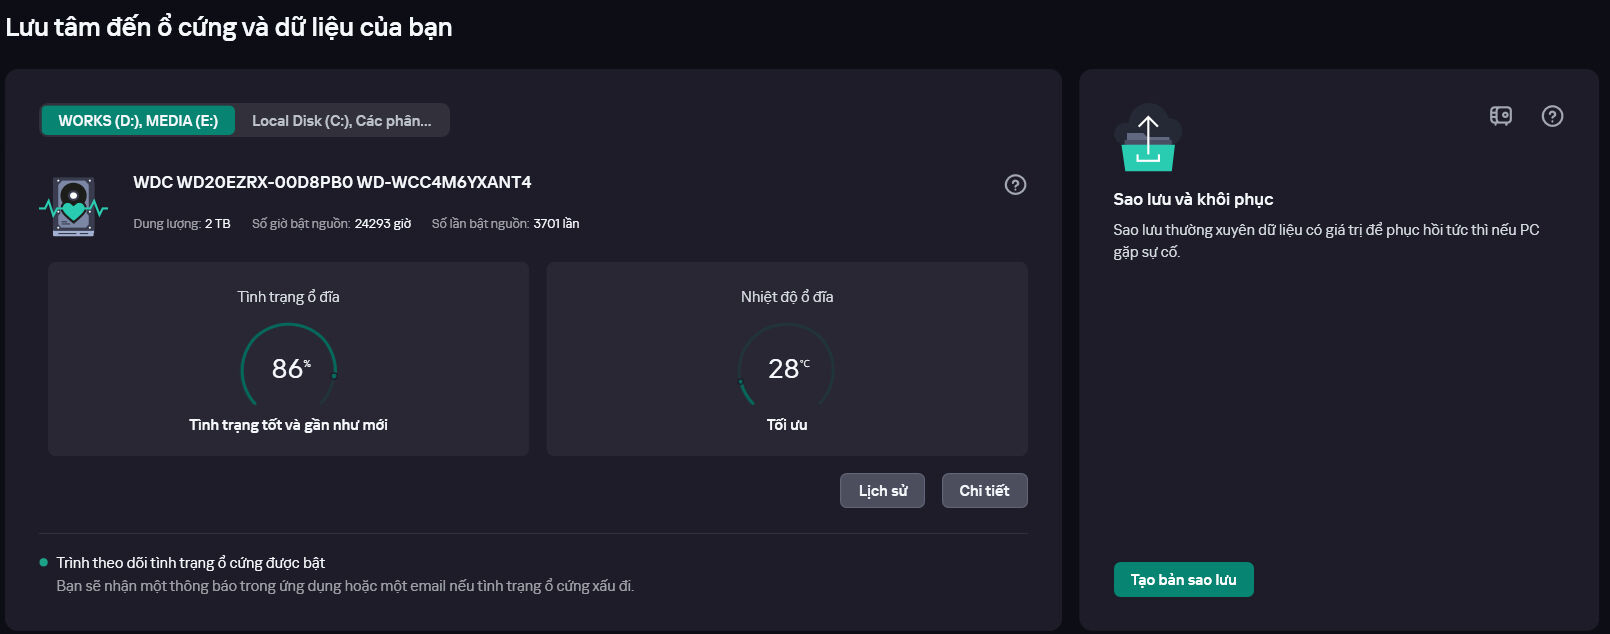Click Sao lưu và khôi phục heading
The image size is (1610, 634).
1193,199
